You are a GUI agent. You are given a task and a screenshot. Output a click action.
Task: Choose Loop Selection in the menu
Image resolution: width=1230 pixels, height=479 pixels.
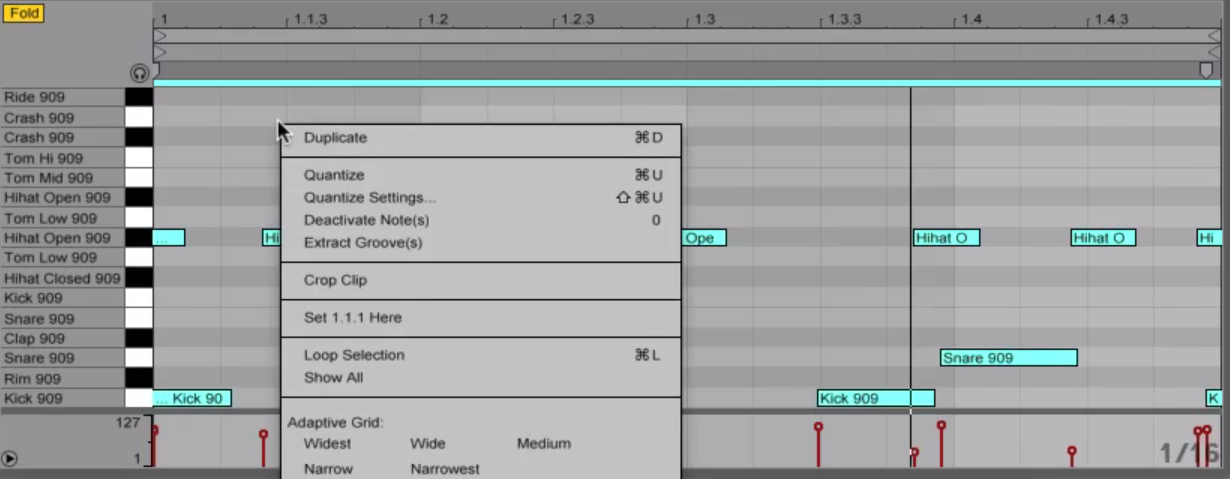(x=354, y=355)
